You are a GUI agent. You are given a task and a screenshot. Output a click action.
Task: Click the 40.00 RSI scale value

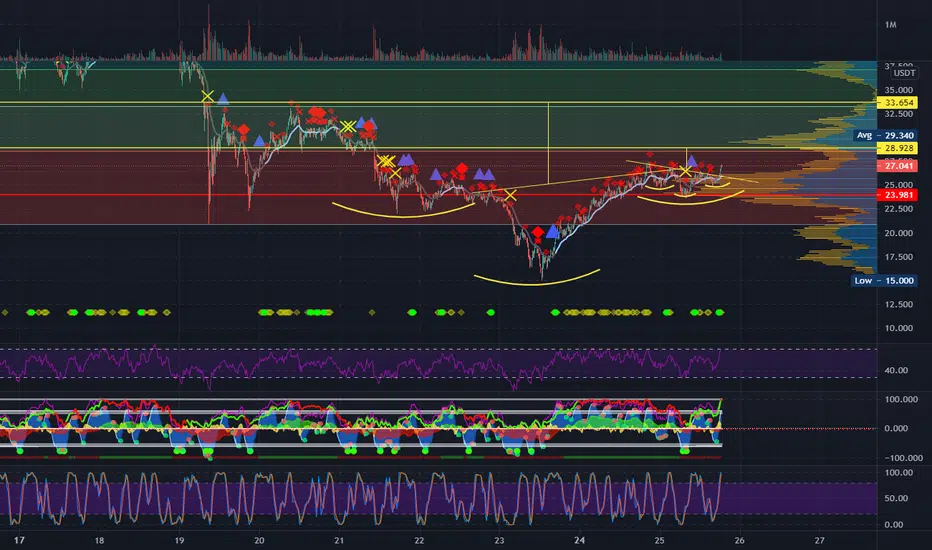point(896,370)
